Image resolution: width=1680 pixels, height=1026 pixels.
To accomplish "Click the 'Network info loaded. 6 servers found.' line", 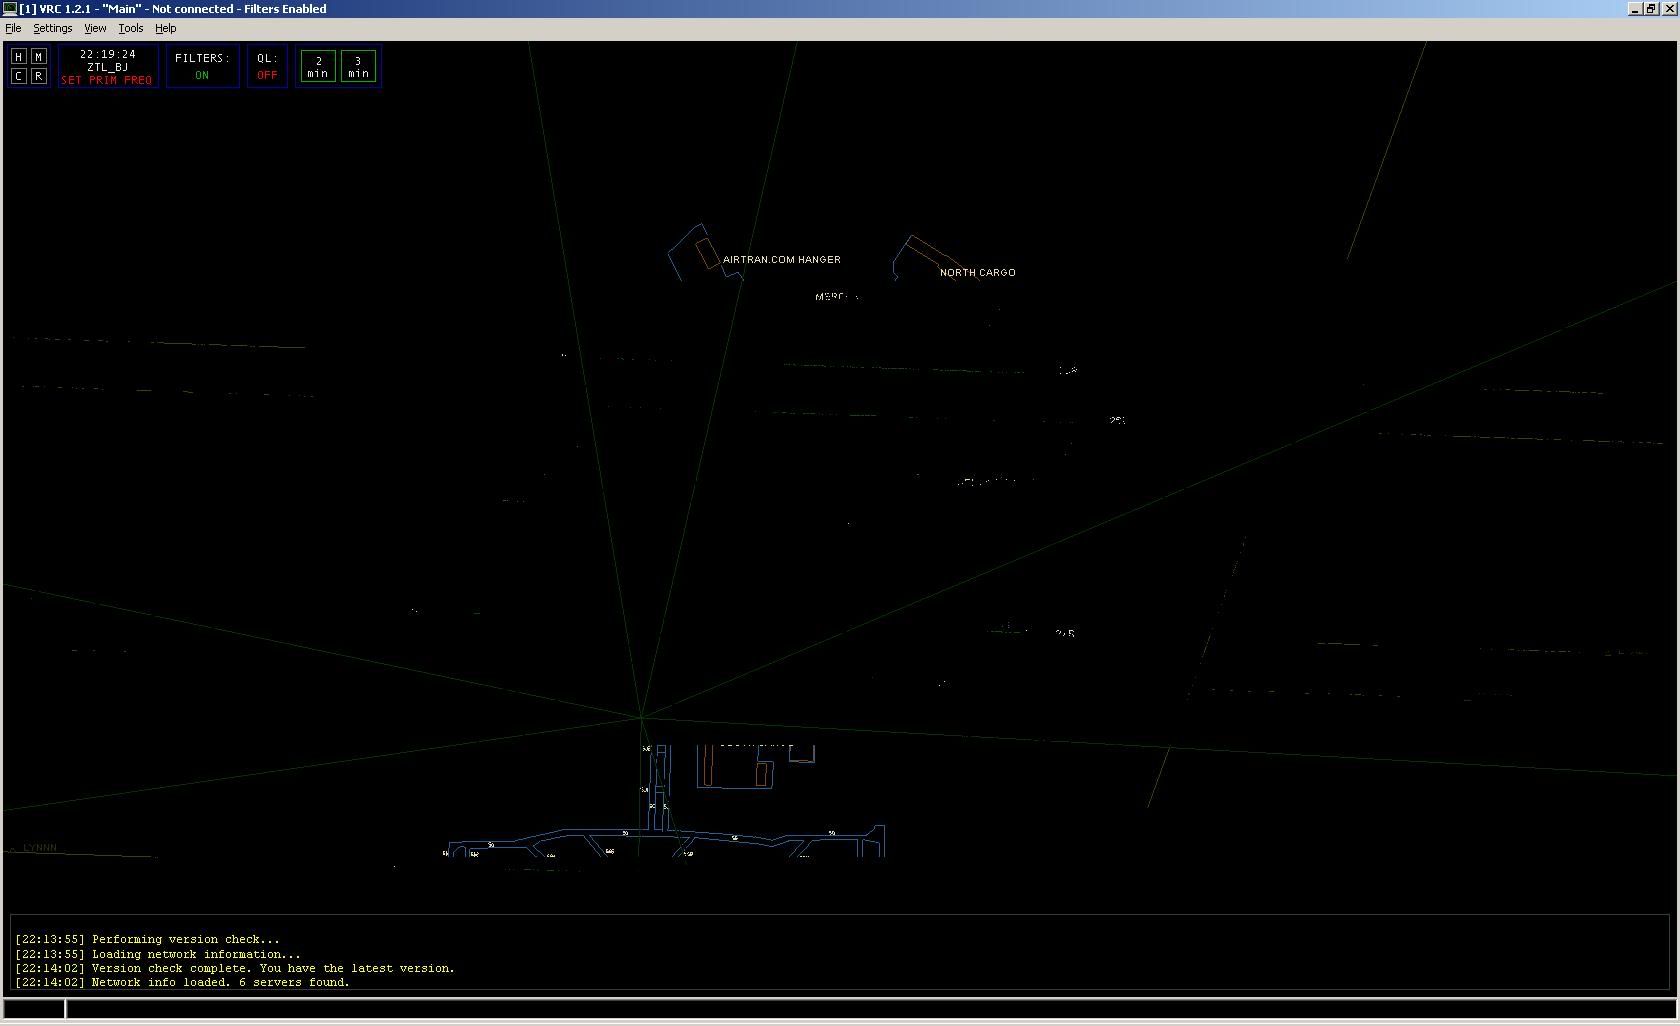I will (x=182, y=982).
